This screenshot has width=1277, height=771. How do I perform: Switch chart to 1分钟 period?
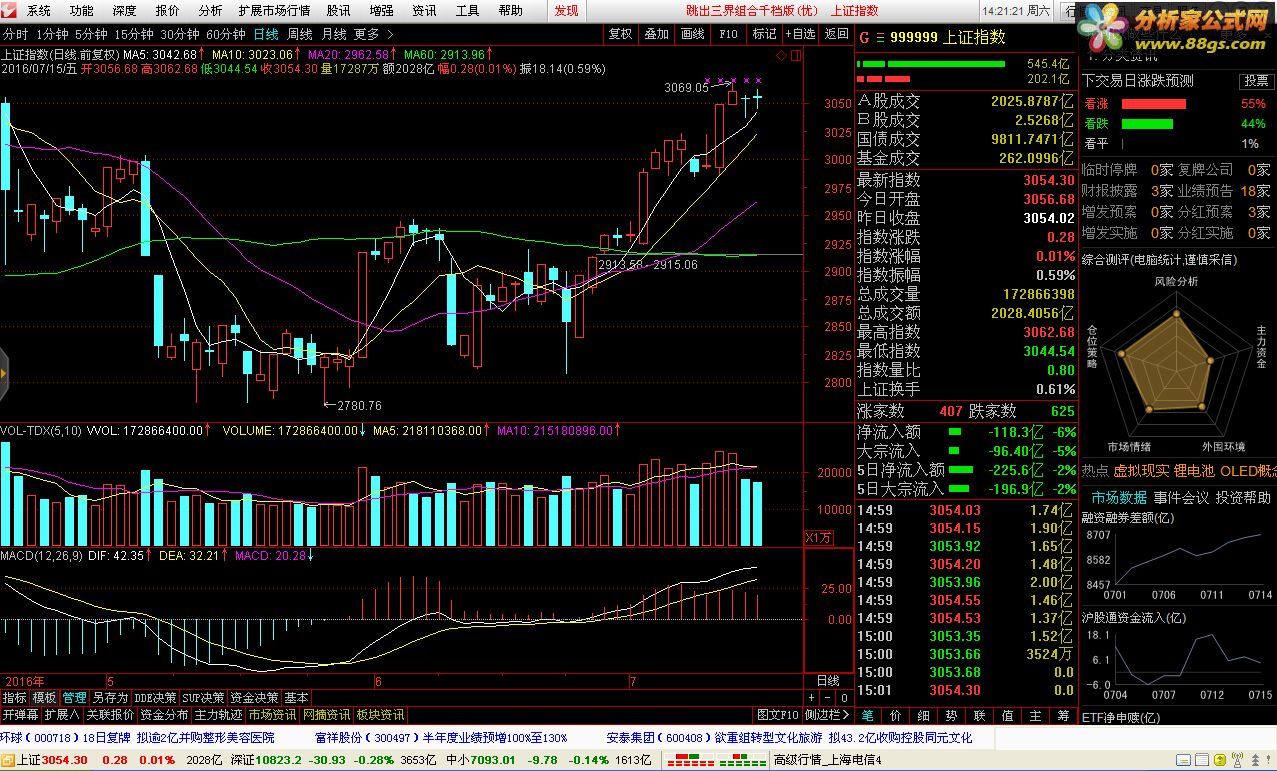click(51, 34)
